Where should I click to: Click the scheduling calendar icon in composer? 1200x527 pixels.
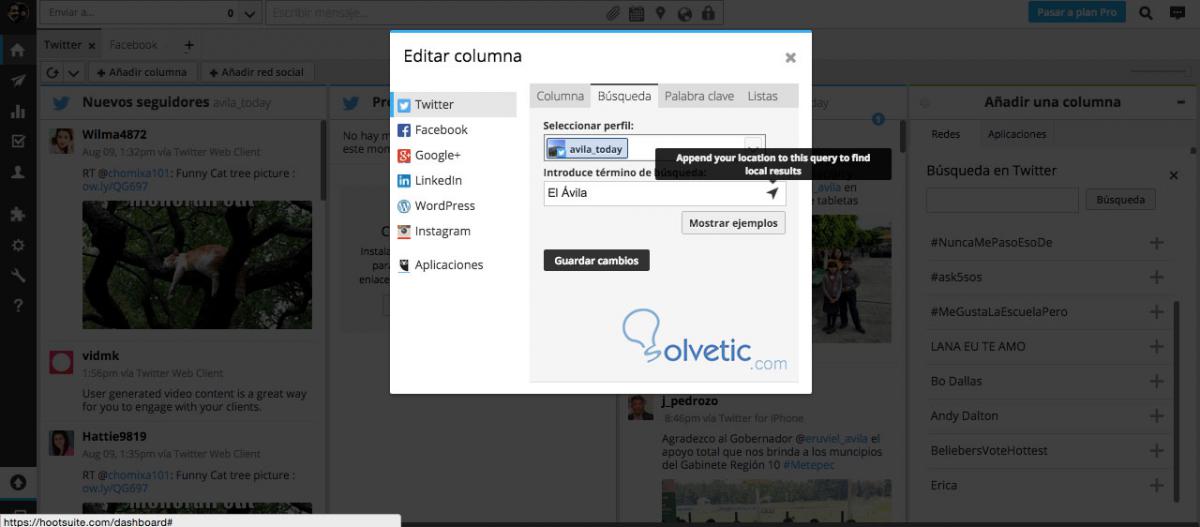tap(637, 14)
